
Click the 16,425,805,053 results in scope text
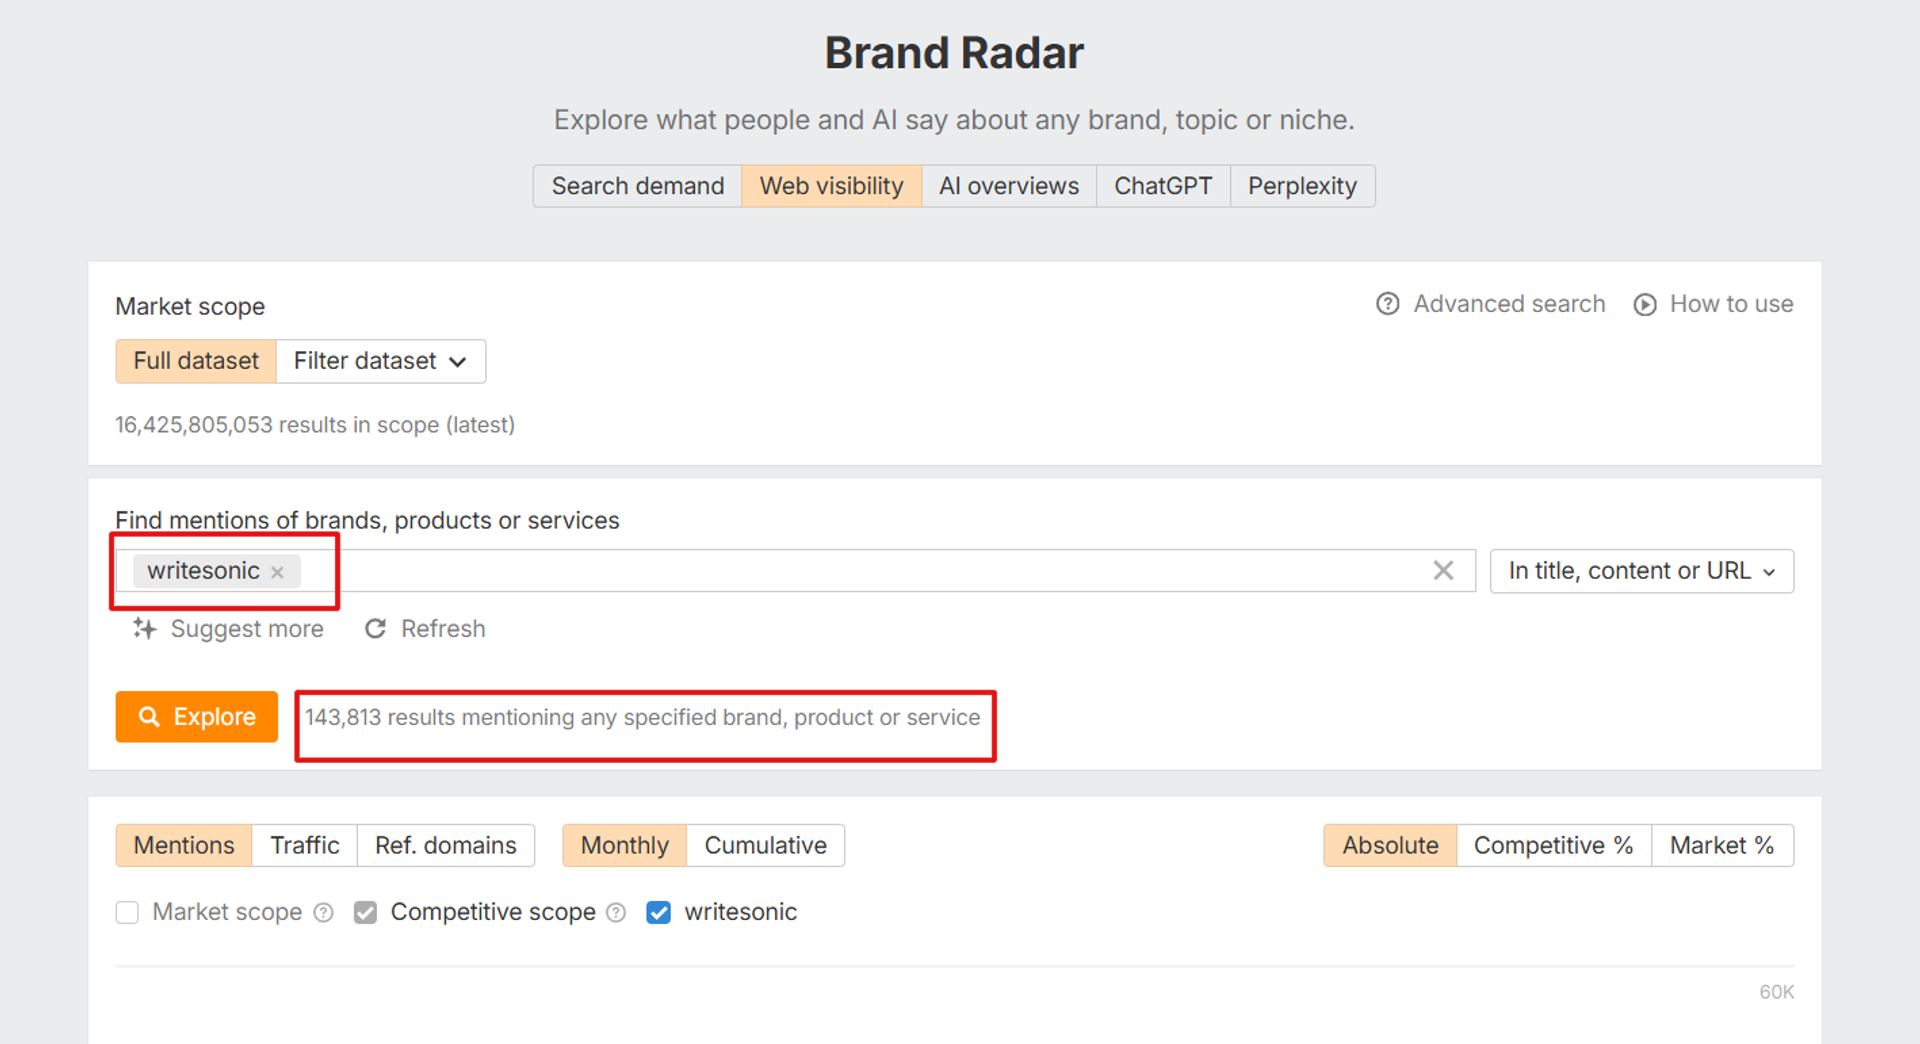(315, 425)
